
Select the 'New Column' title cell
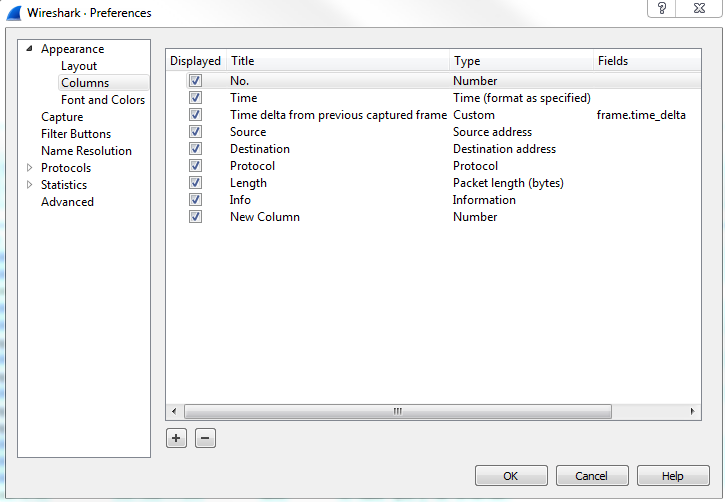[265, 217]
